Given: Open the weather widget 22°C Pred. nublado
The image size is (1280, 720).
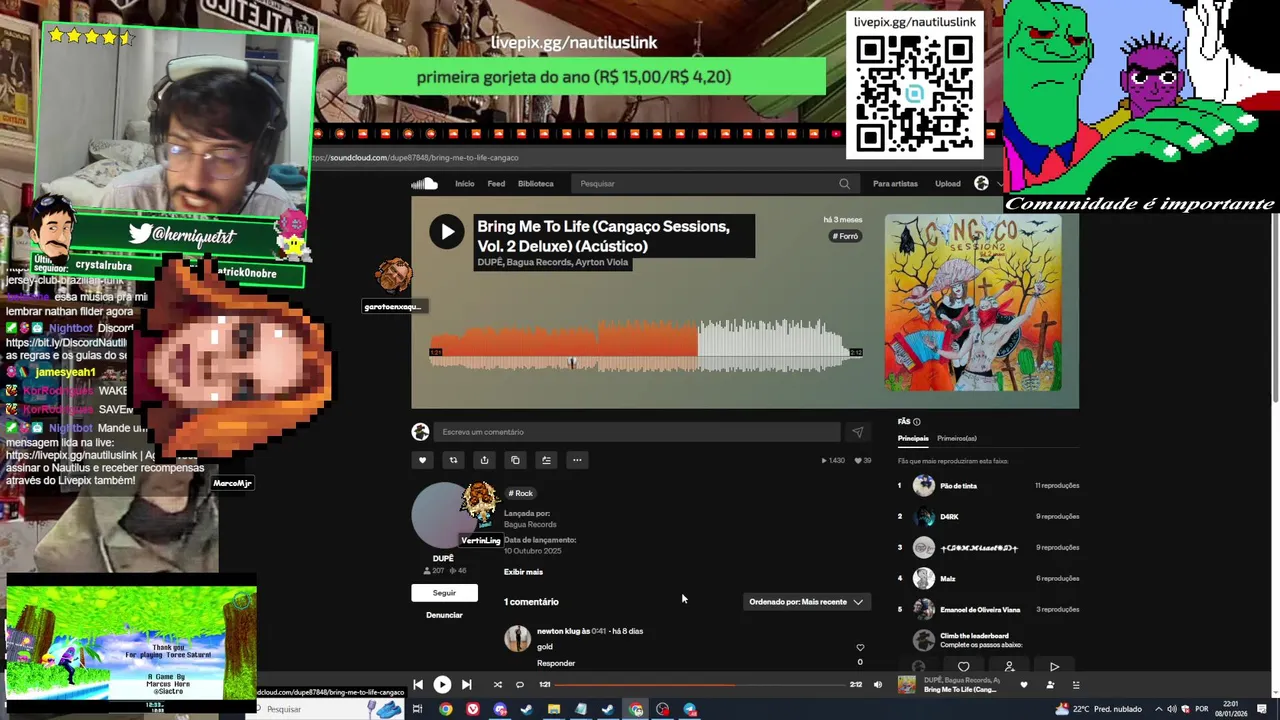Looking at the screenshot, I should click(x=1098, y=709).
